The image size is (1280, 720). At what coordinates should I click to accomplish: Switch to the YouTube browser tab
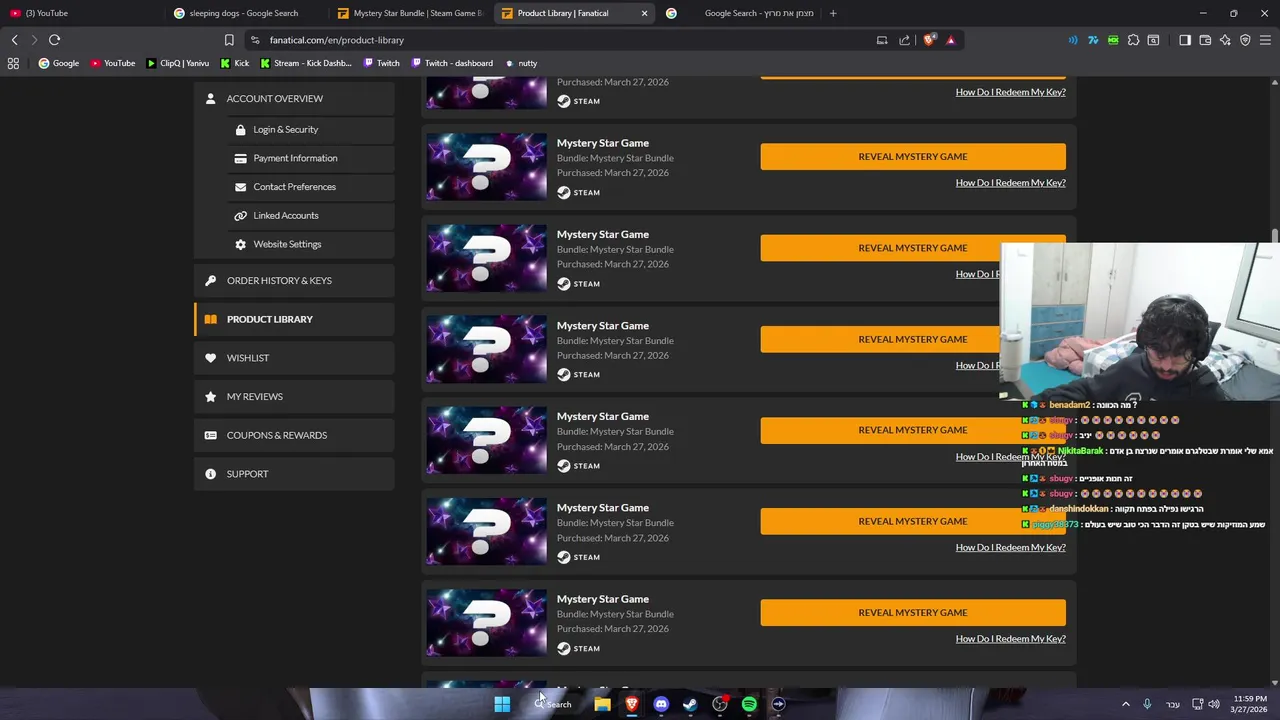(x=80, y=13)
